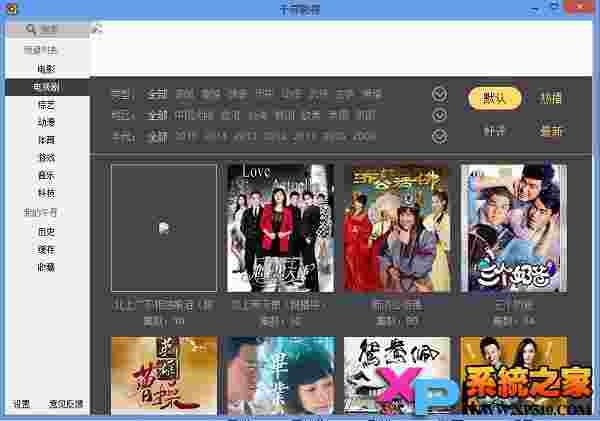
Task: Open 历史 watch history in sidebar
Action: click(x=46, y=232)
